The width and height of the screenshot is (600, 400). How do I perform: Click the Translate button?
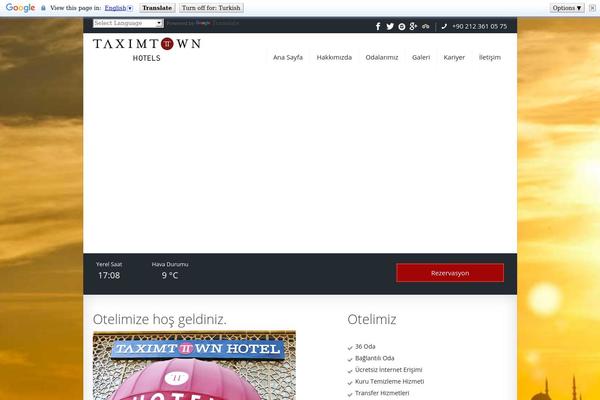[157, 8]
